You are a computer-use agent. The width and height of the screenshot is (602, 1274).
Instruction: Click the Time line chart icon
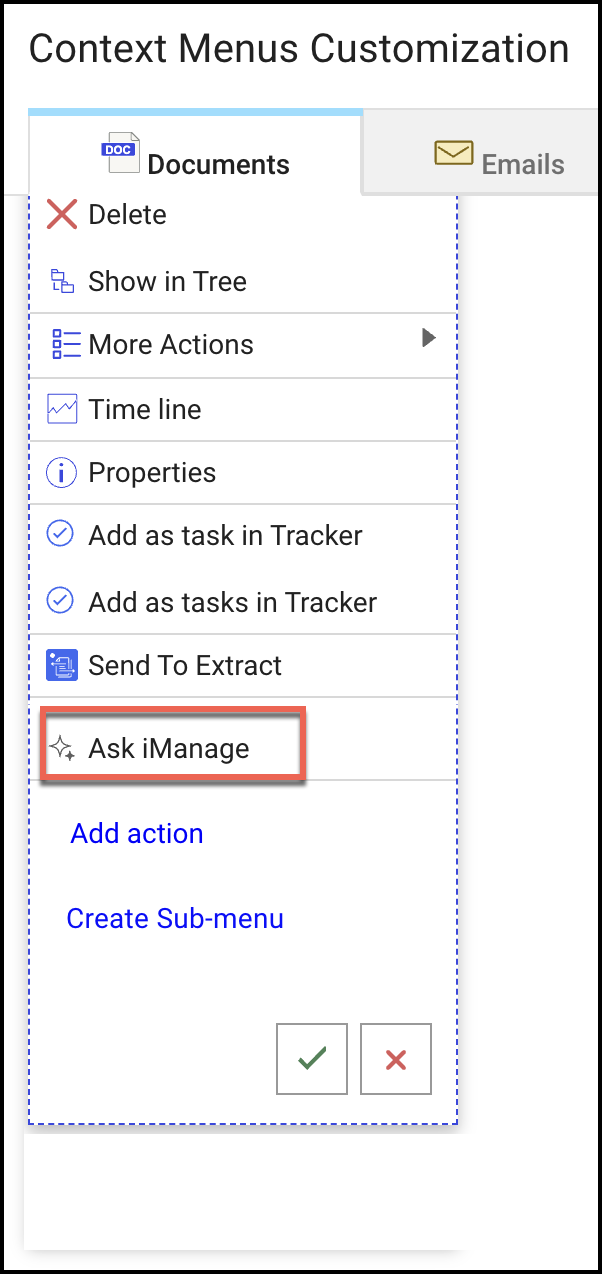(62, 409)
